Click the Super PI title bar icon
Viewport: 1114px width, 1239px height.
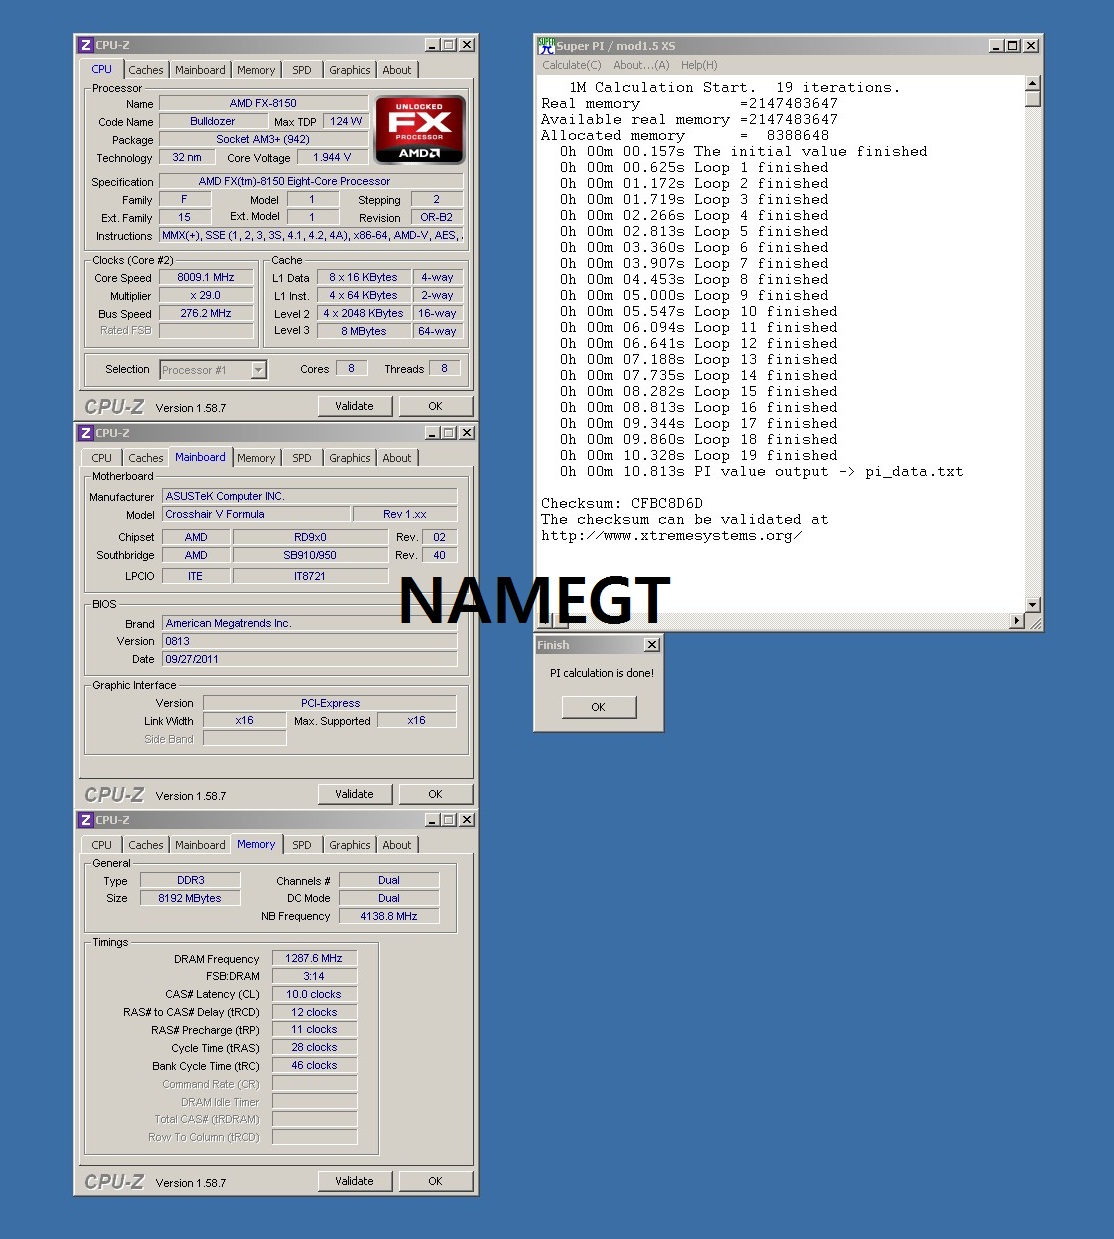click(546, 46)
